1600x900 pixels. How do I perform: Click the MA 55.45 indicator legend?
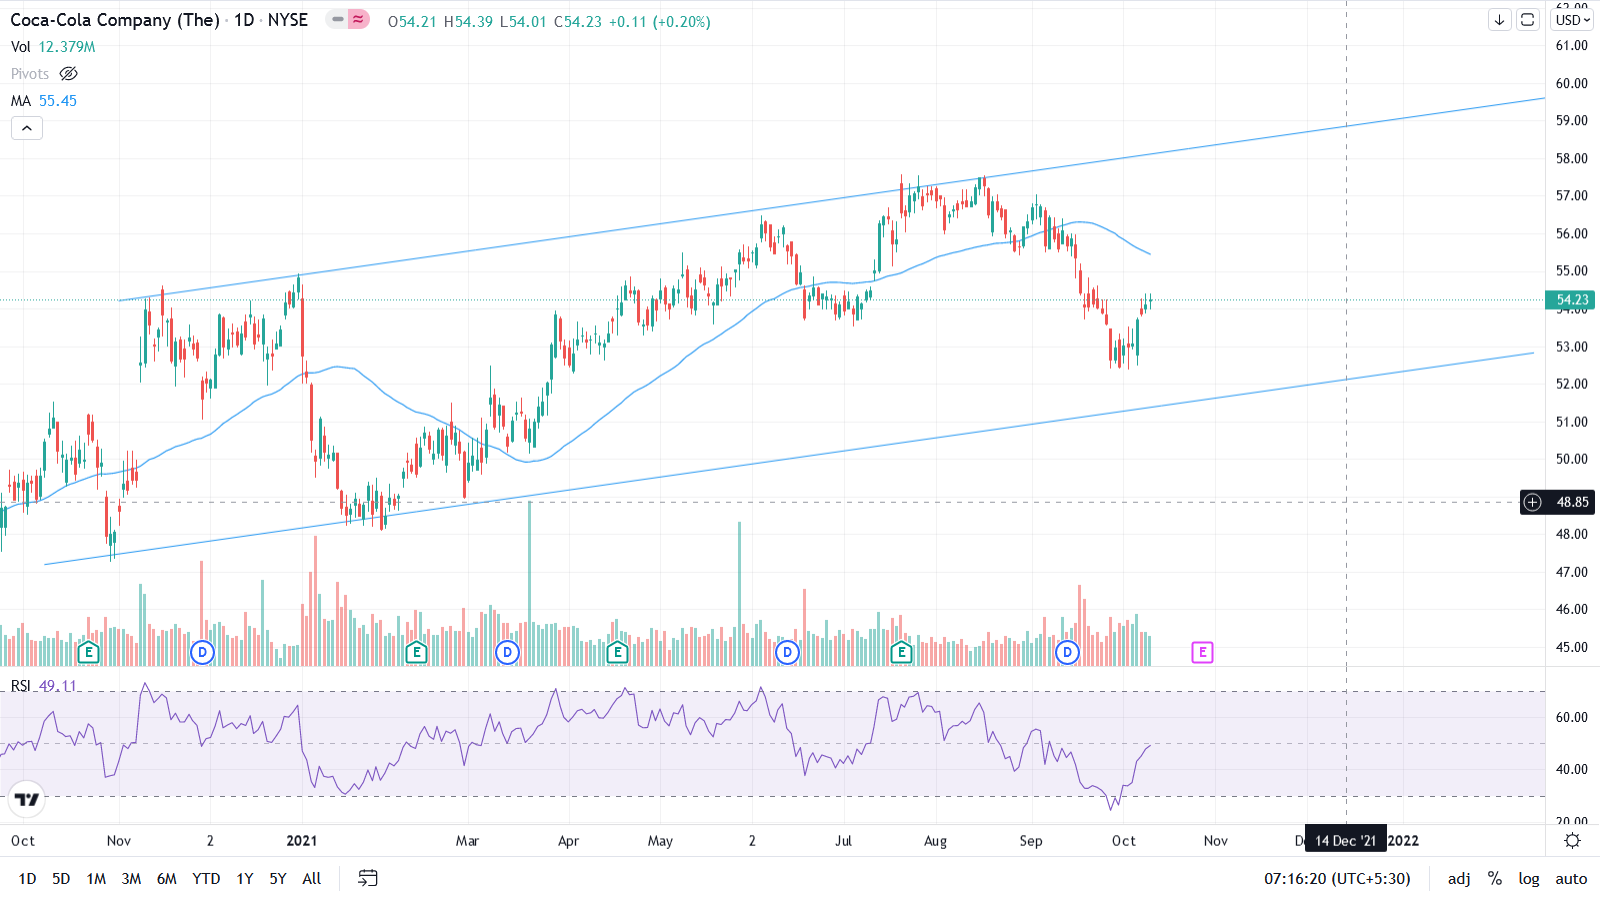[x=44, y=101]
